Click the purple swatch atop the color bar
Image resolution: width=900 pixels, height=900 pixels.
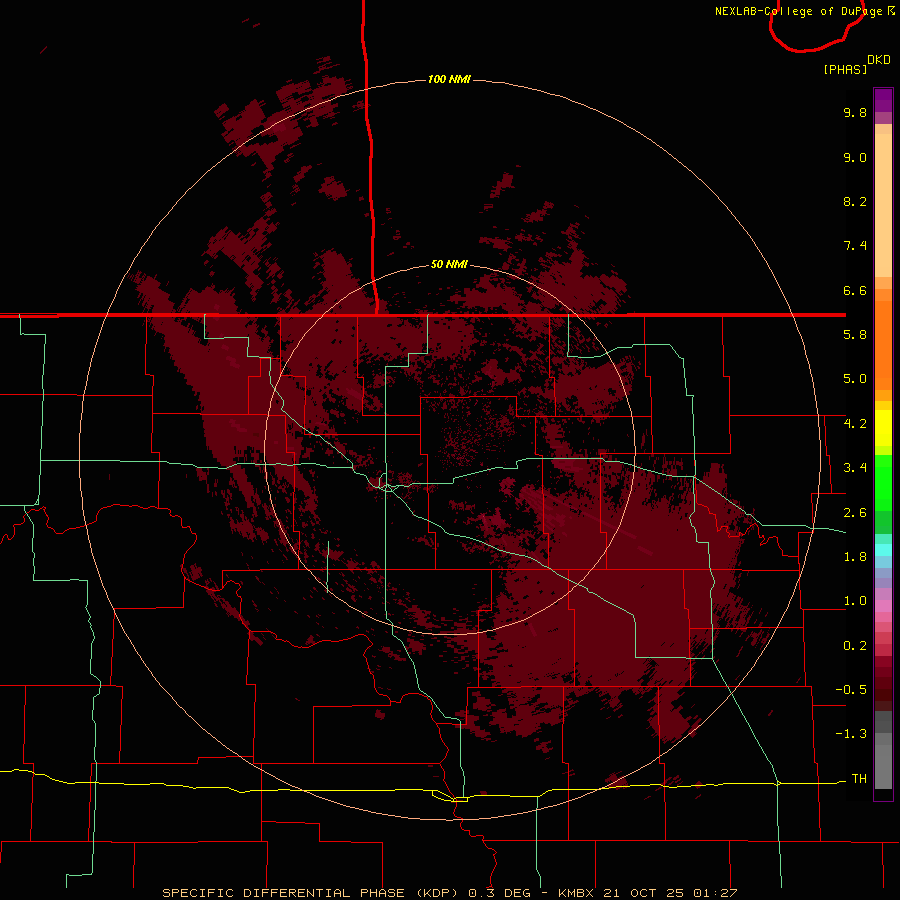[x=883, y=100]
